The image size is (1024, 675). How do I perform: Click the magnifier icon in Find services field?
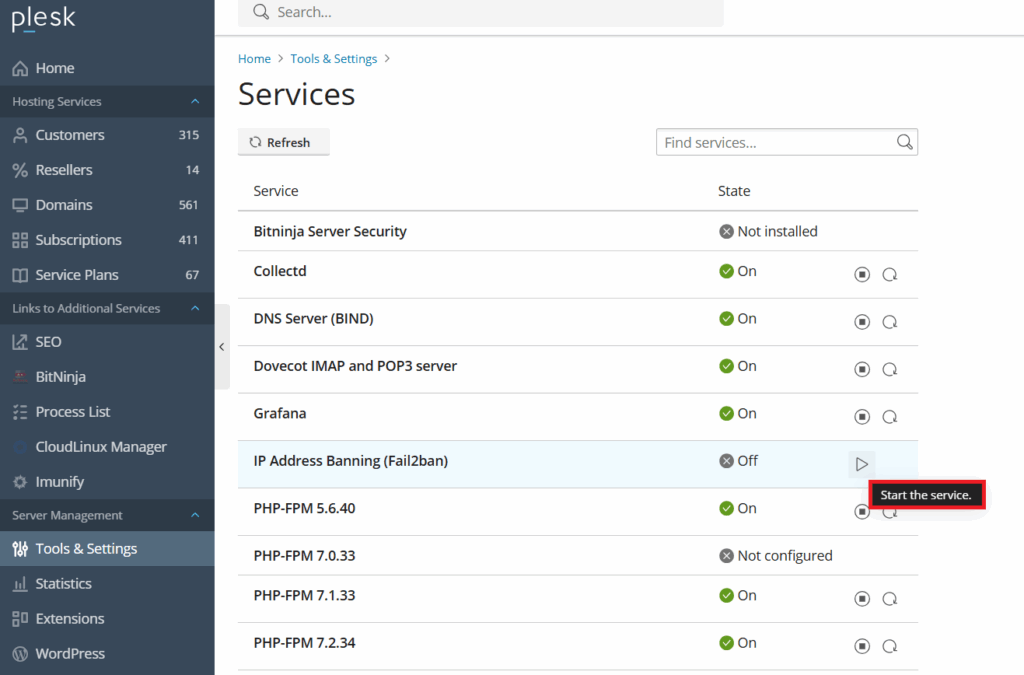904,142
